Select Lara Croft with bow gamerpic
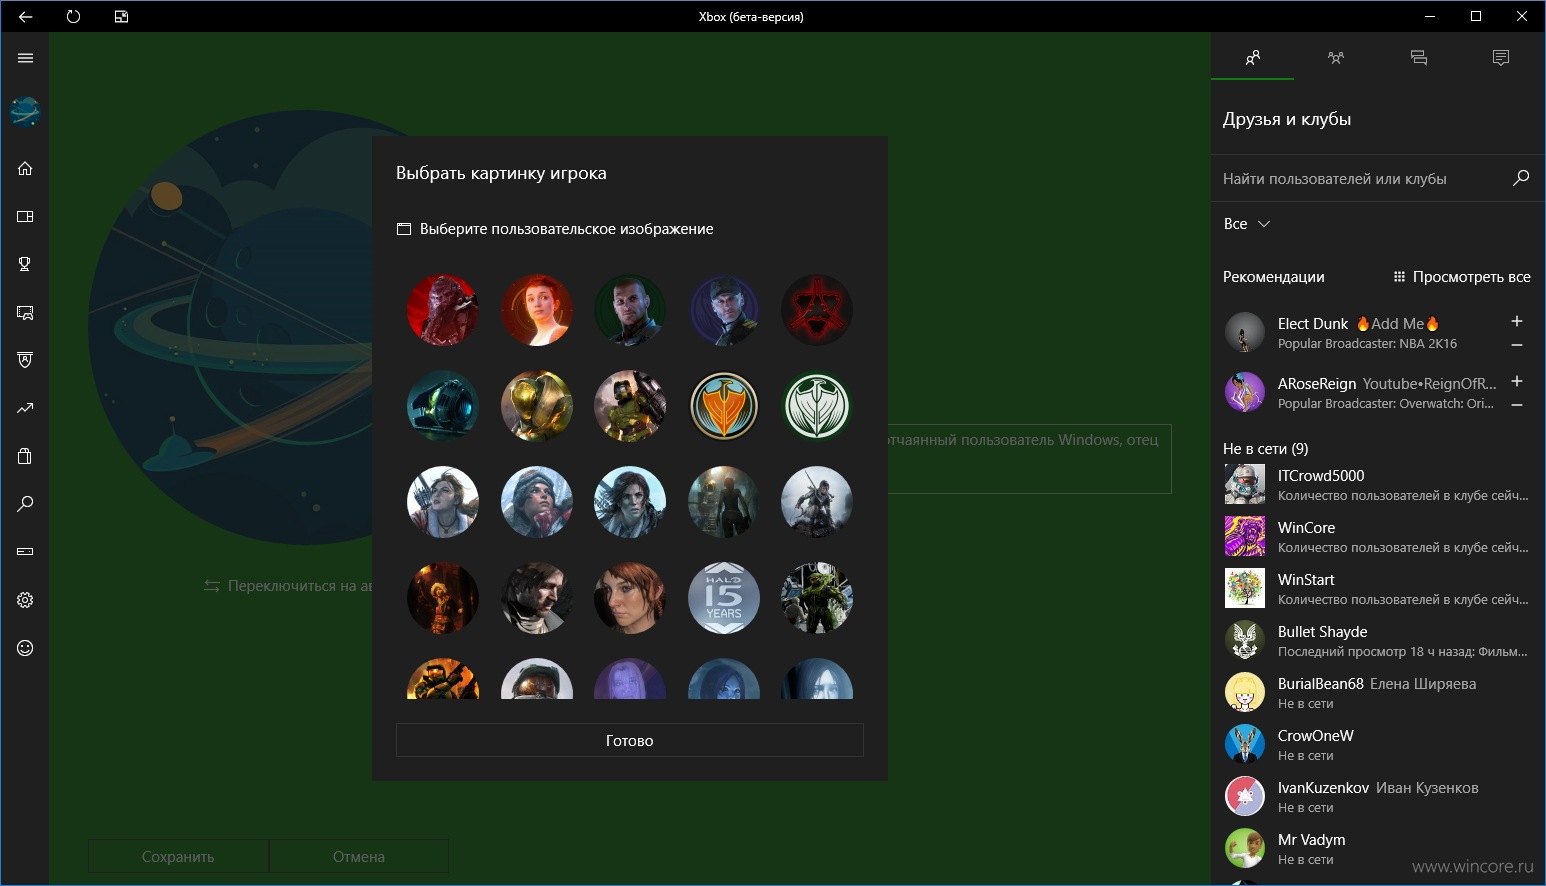 443,502
